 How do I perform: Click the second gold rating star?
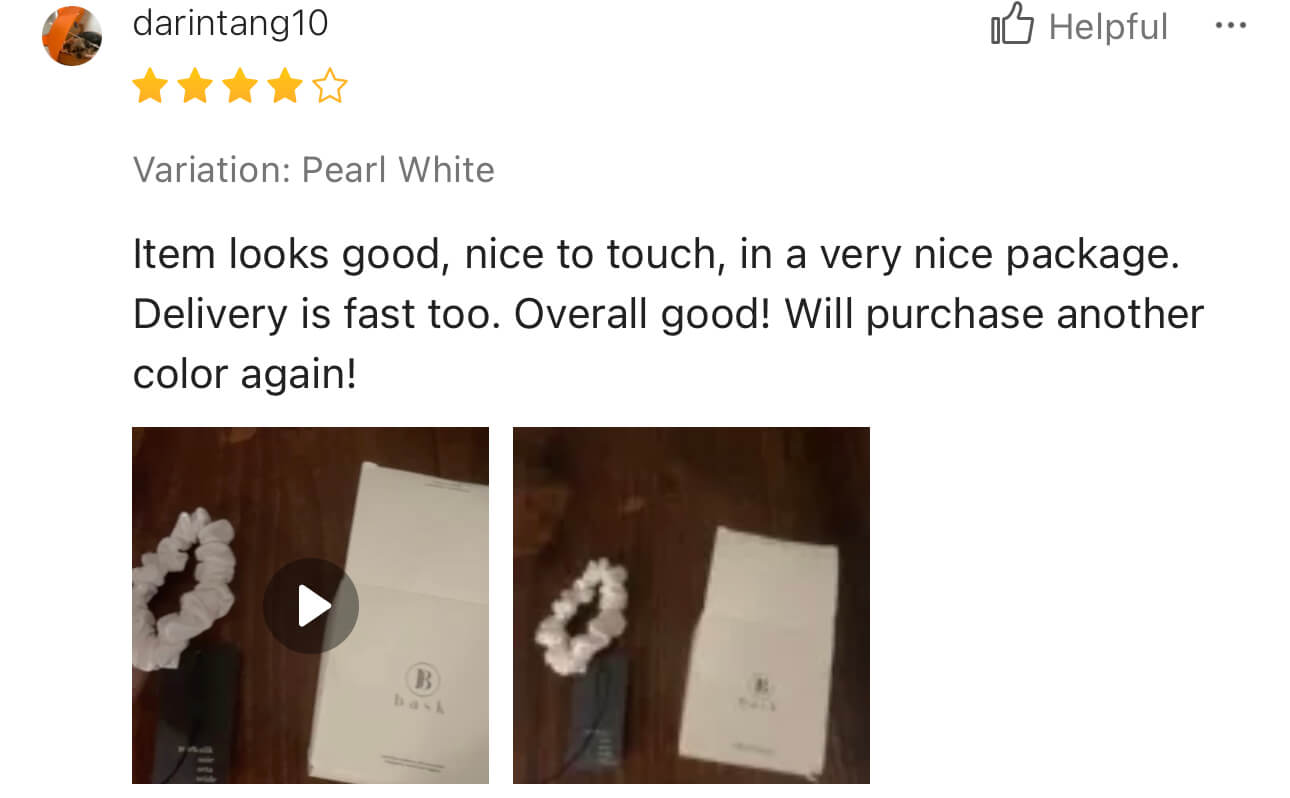tap(195, 87)
